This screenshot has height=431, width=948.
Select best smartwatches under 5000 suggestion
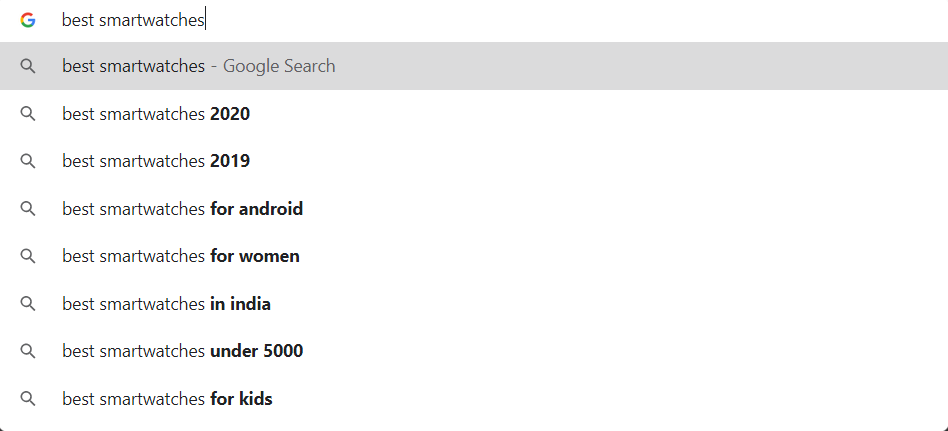[474, 351]
